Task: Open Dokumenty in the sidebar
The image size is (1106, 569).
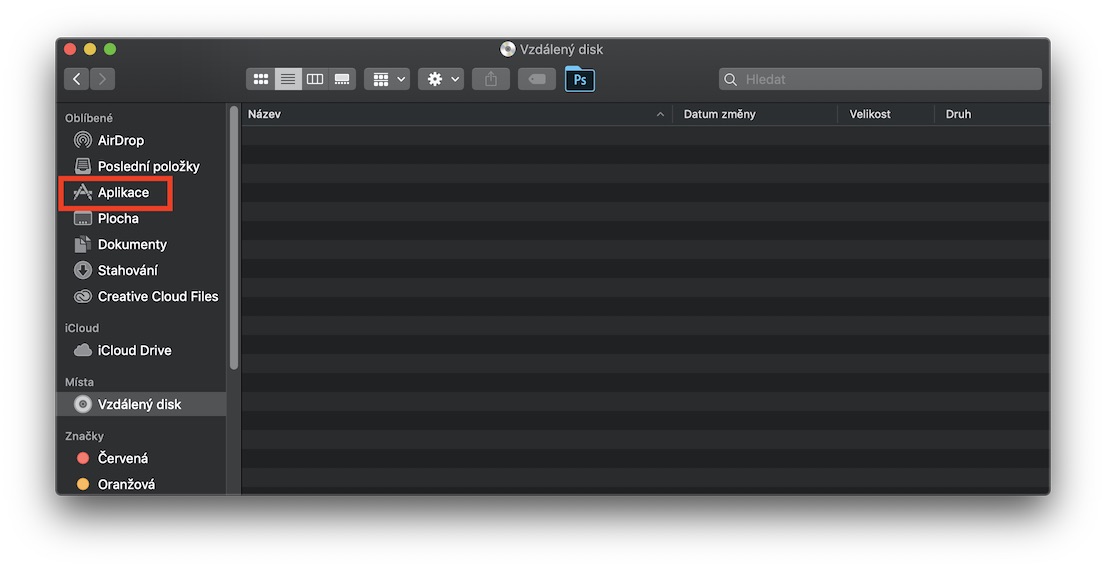Action: (141, 245)
